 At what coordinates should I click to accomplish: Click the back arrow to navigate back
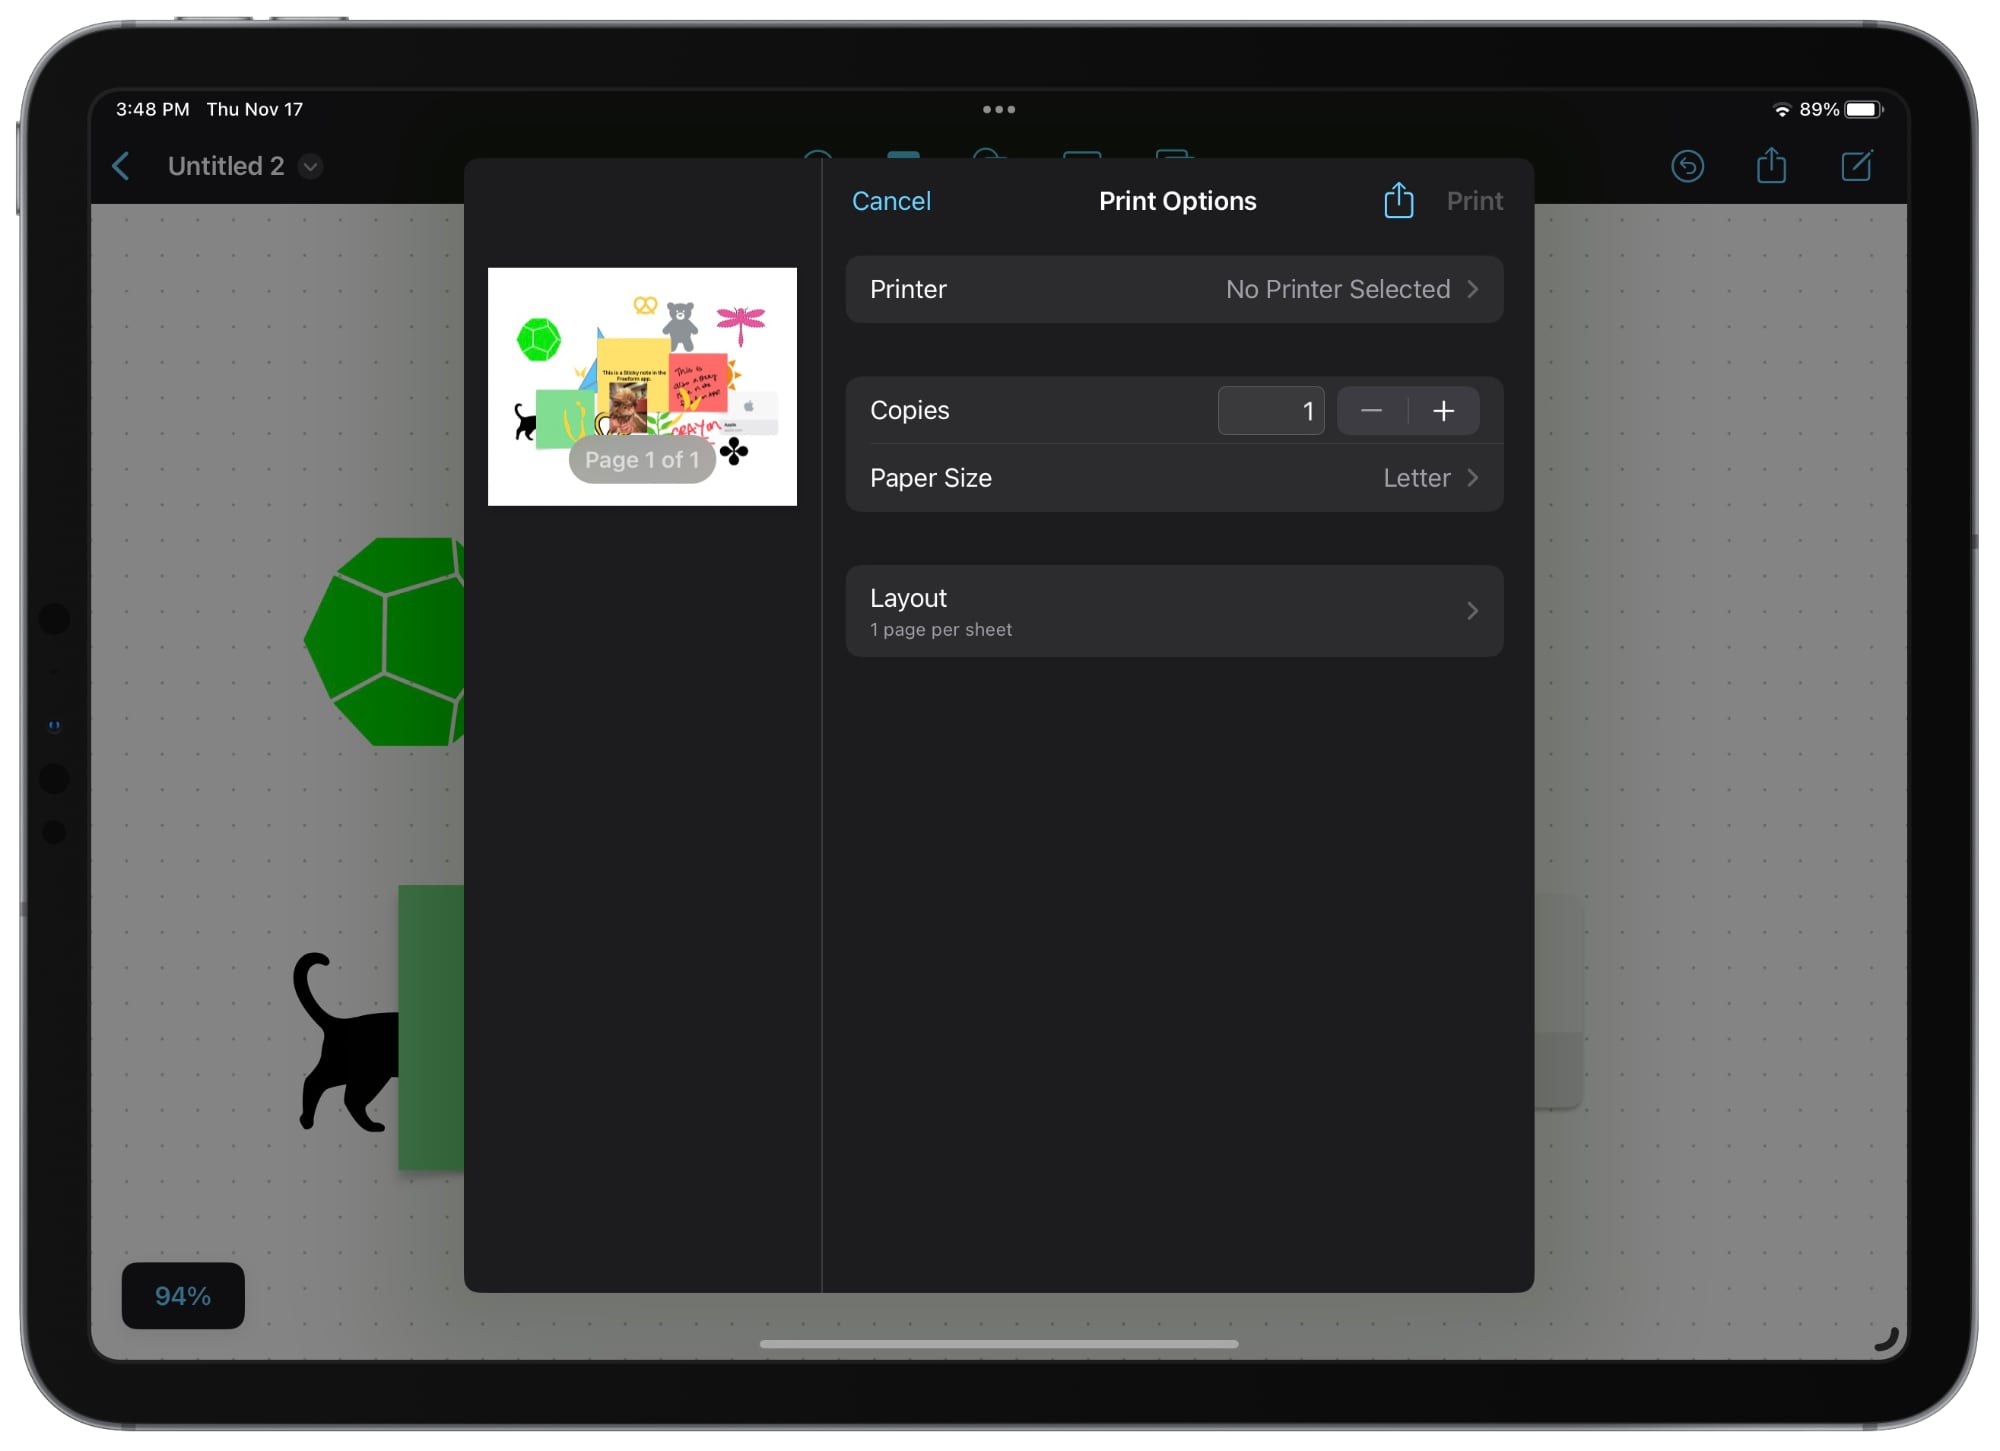(x=123, y=166)
